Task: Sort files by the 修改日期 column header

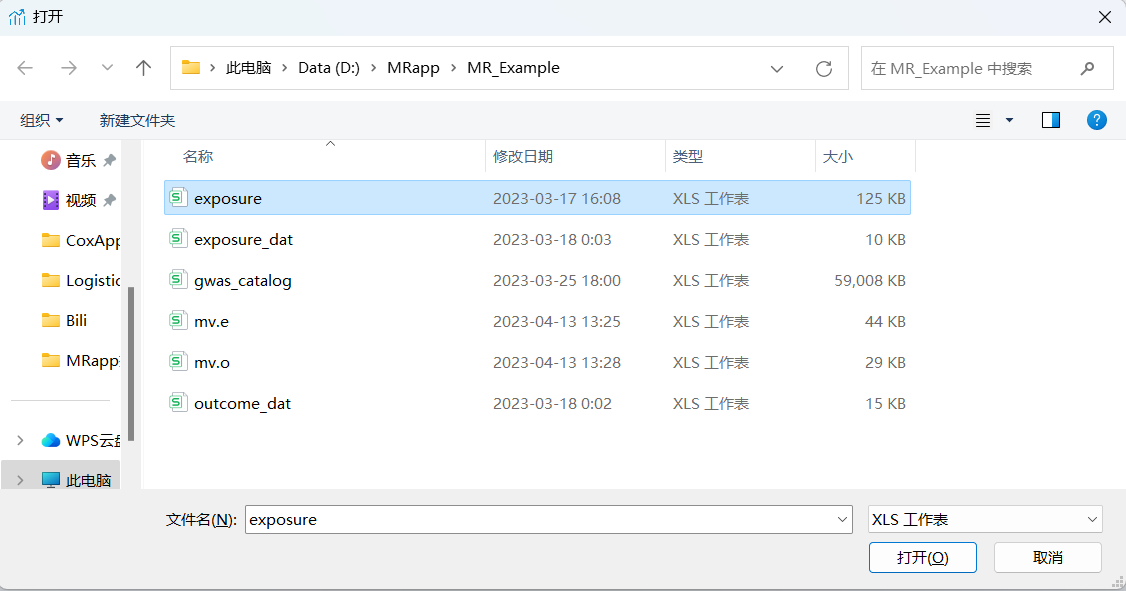Action: click(524, 158)
